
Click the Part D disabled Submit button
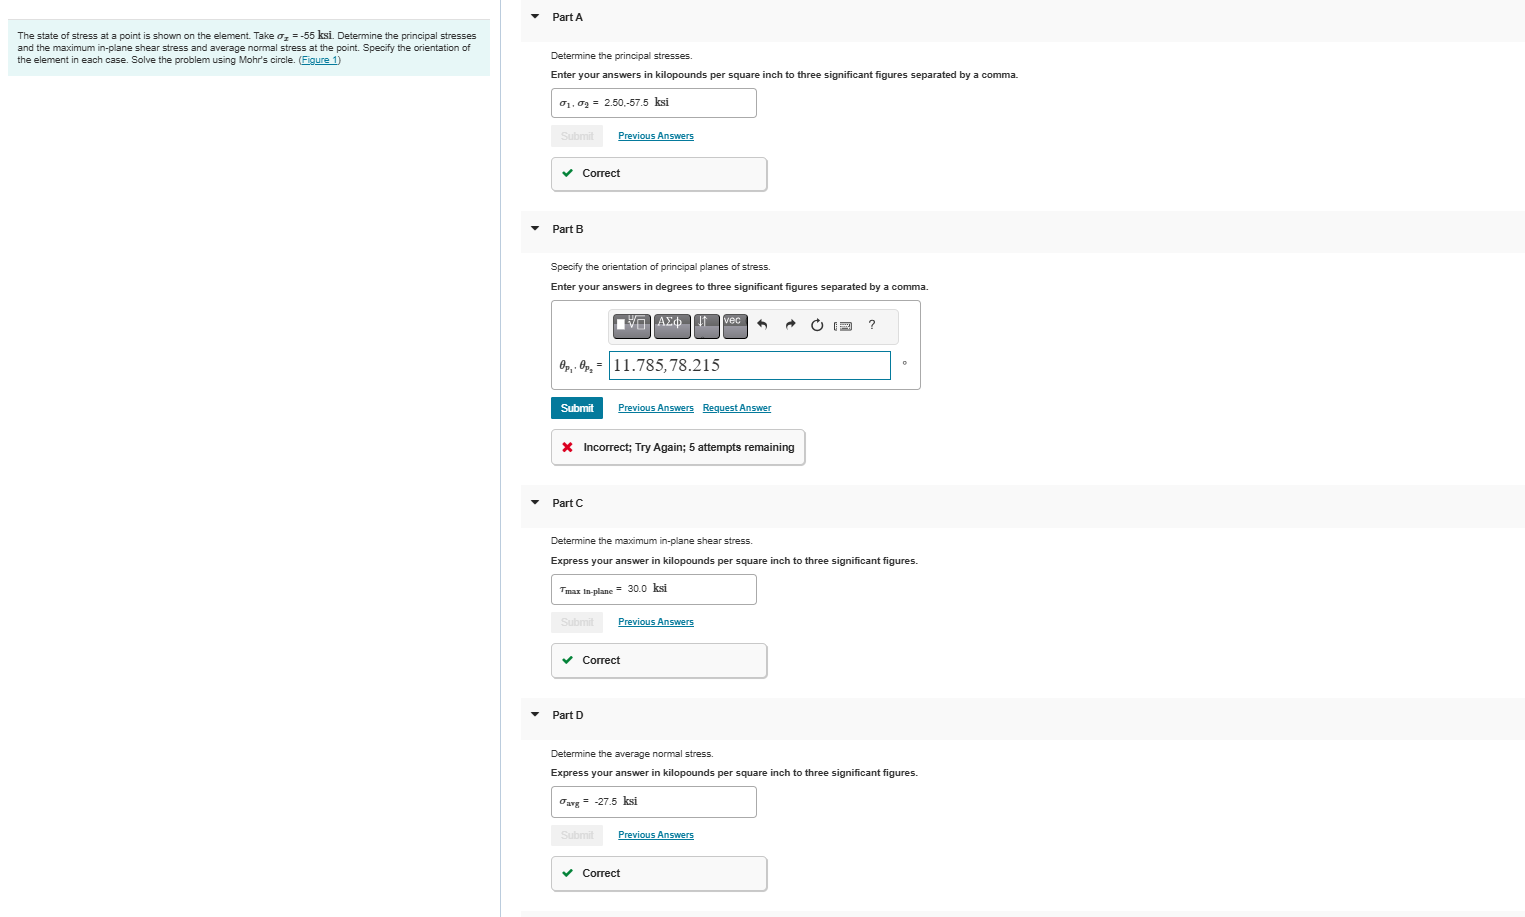coord(577,835)
